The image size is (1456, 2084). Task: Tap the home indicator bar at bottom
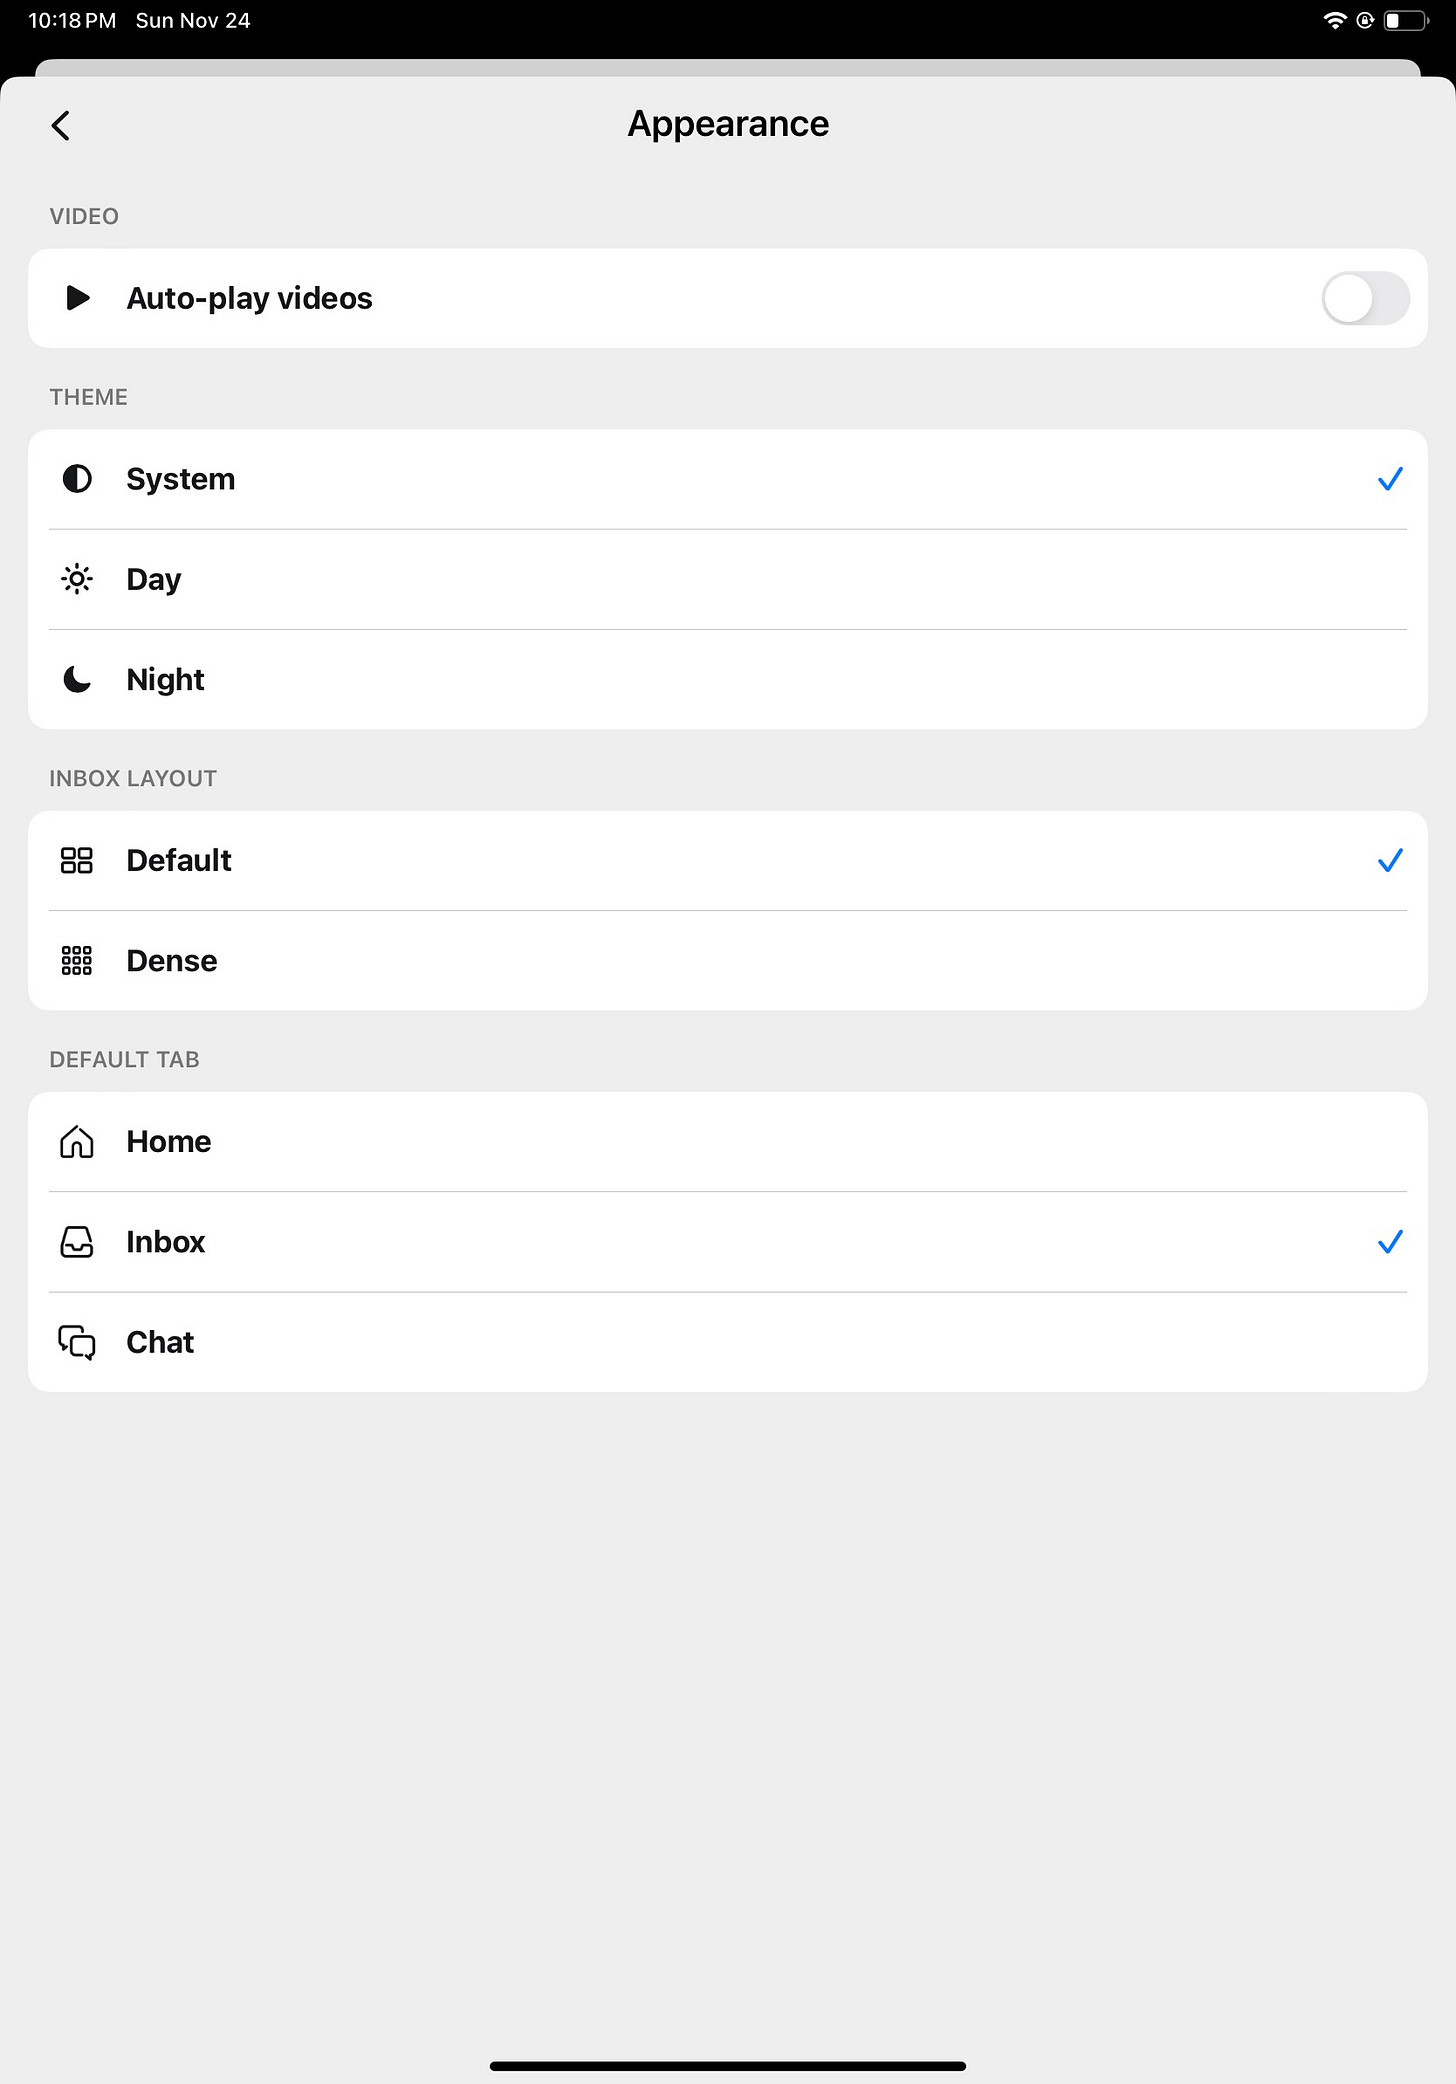(x=728, y=2065)
